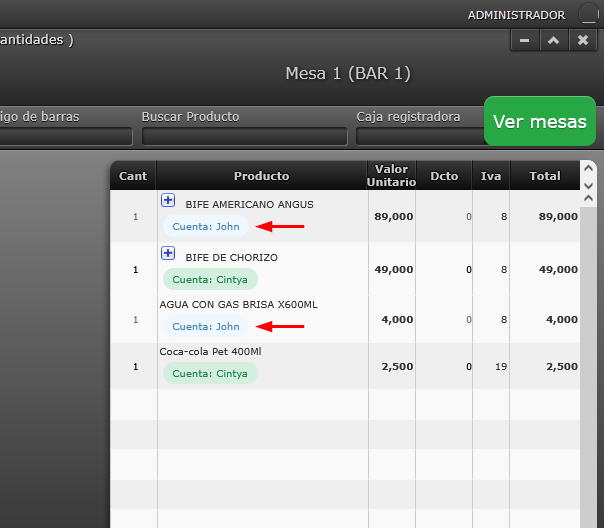Focus the Caja registradora input field

click(420, 136)
